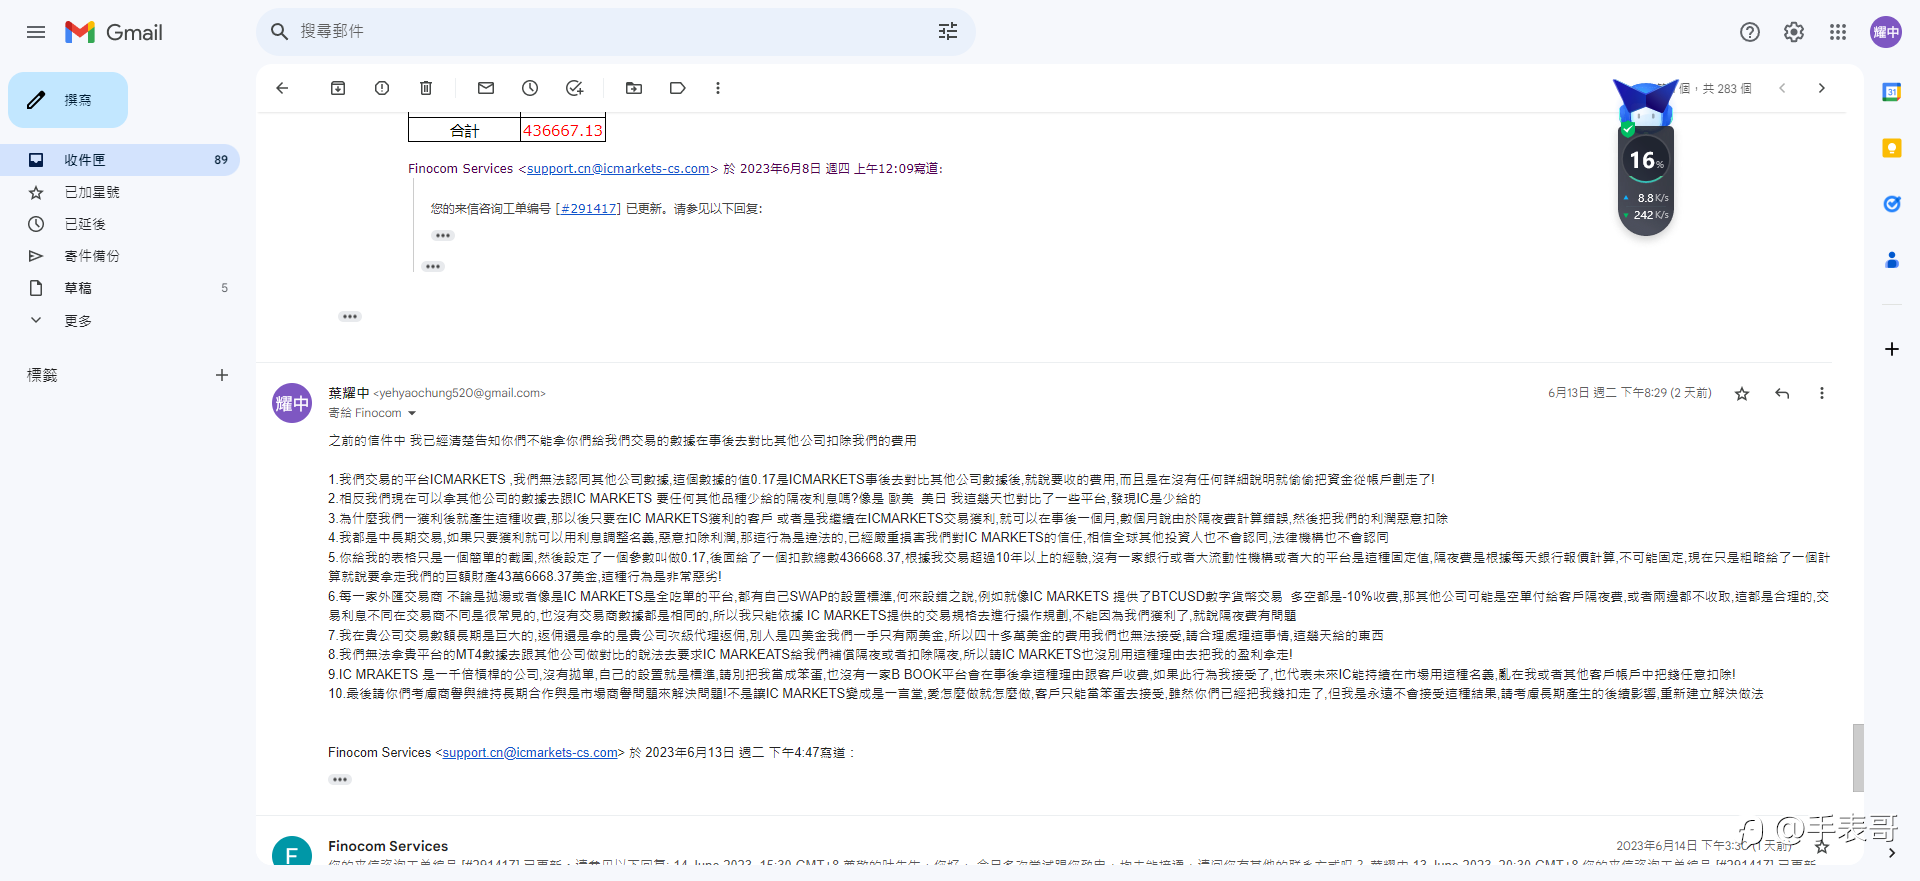
Task: Expand trimmed content below 工单 reply
Action: [443, 236]
